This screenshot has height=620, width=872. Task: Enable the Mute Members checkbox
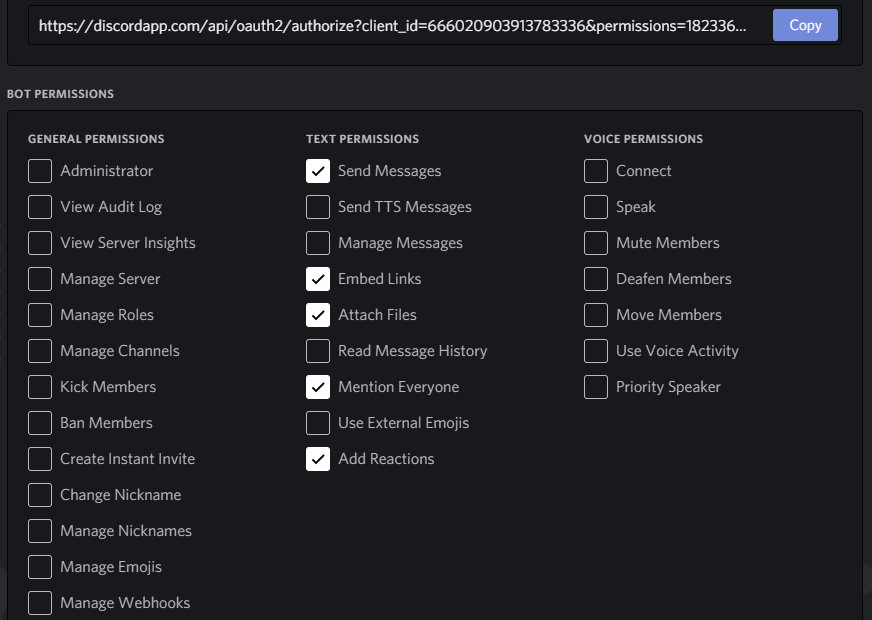(596, 243)
